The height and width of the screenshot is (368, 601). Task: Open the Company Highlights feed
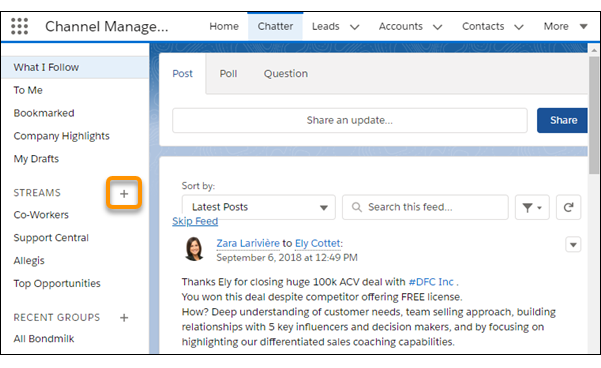pyautogui.click(x=62, y=136)
